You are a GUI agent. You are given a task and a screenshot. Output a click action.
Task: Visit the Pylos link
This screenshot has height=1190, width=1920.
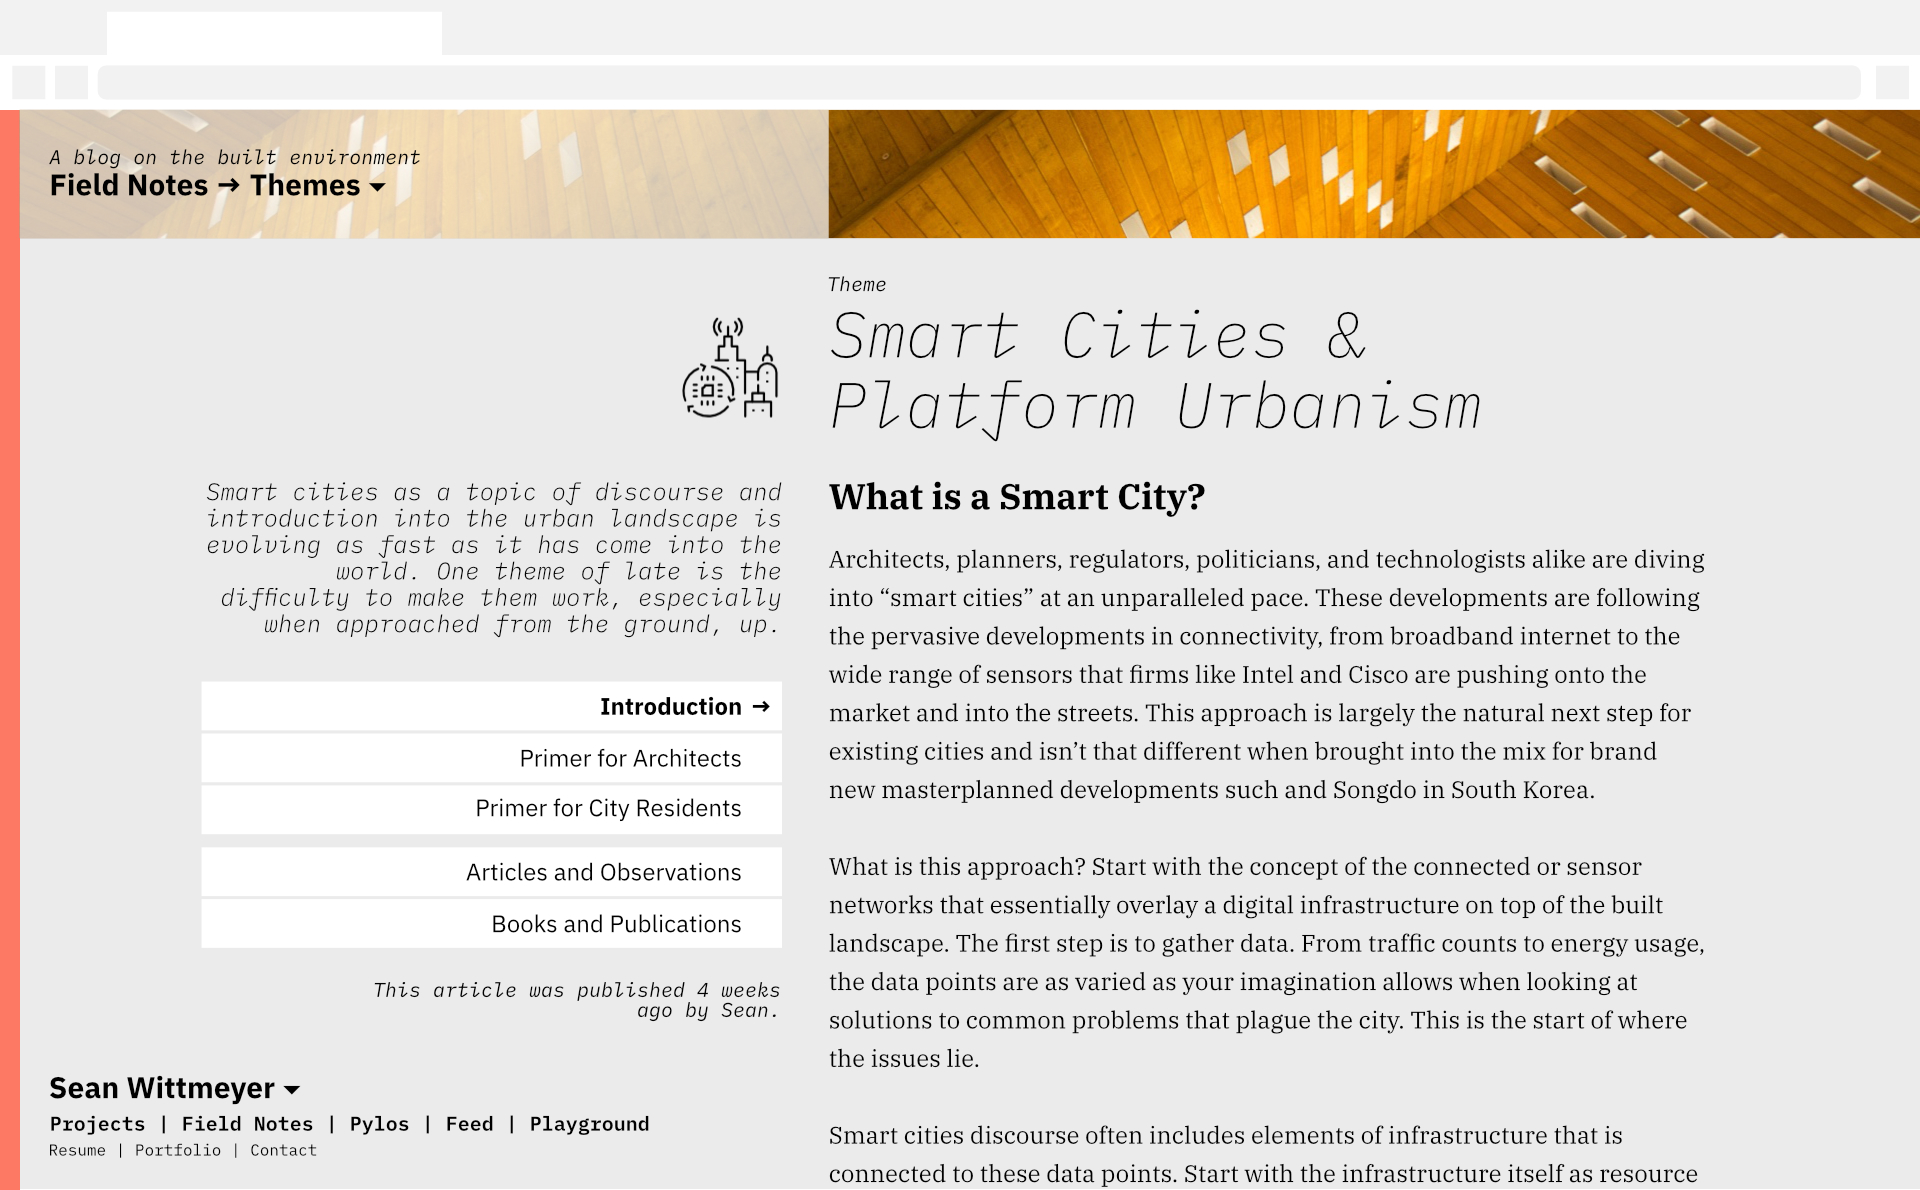coord(379,1124)
